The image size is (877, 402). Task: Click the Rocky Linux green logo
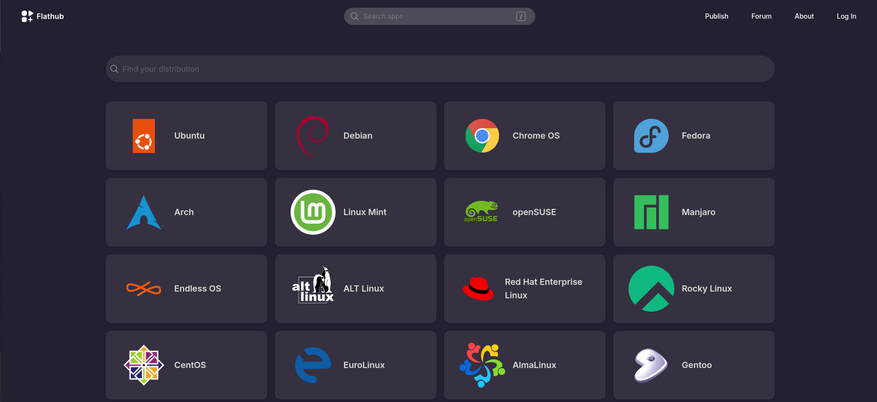[651, 289]
